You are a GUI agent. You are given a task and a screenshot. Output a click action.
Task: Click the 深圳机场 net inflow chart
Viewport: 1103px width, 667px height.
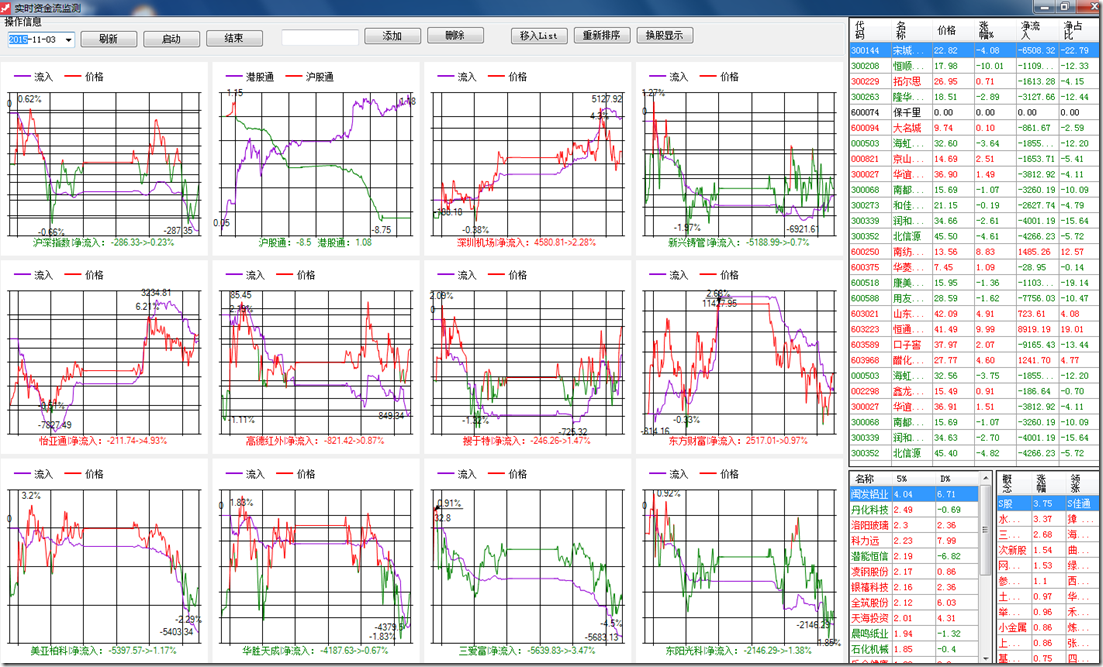528,158
